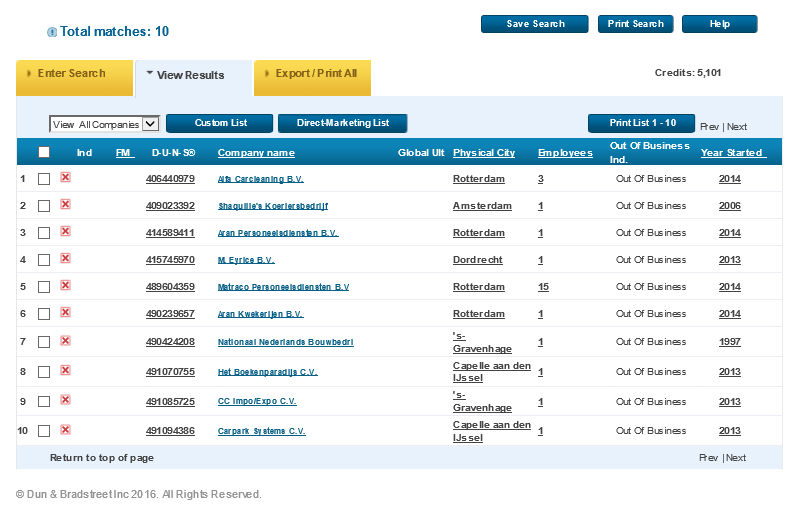The height and width of the screenshot is (505, 796).
Task: Open M. Eyrice B.V. company link
Action: coord(246,260)
